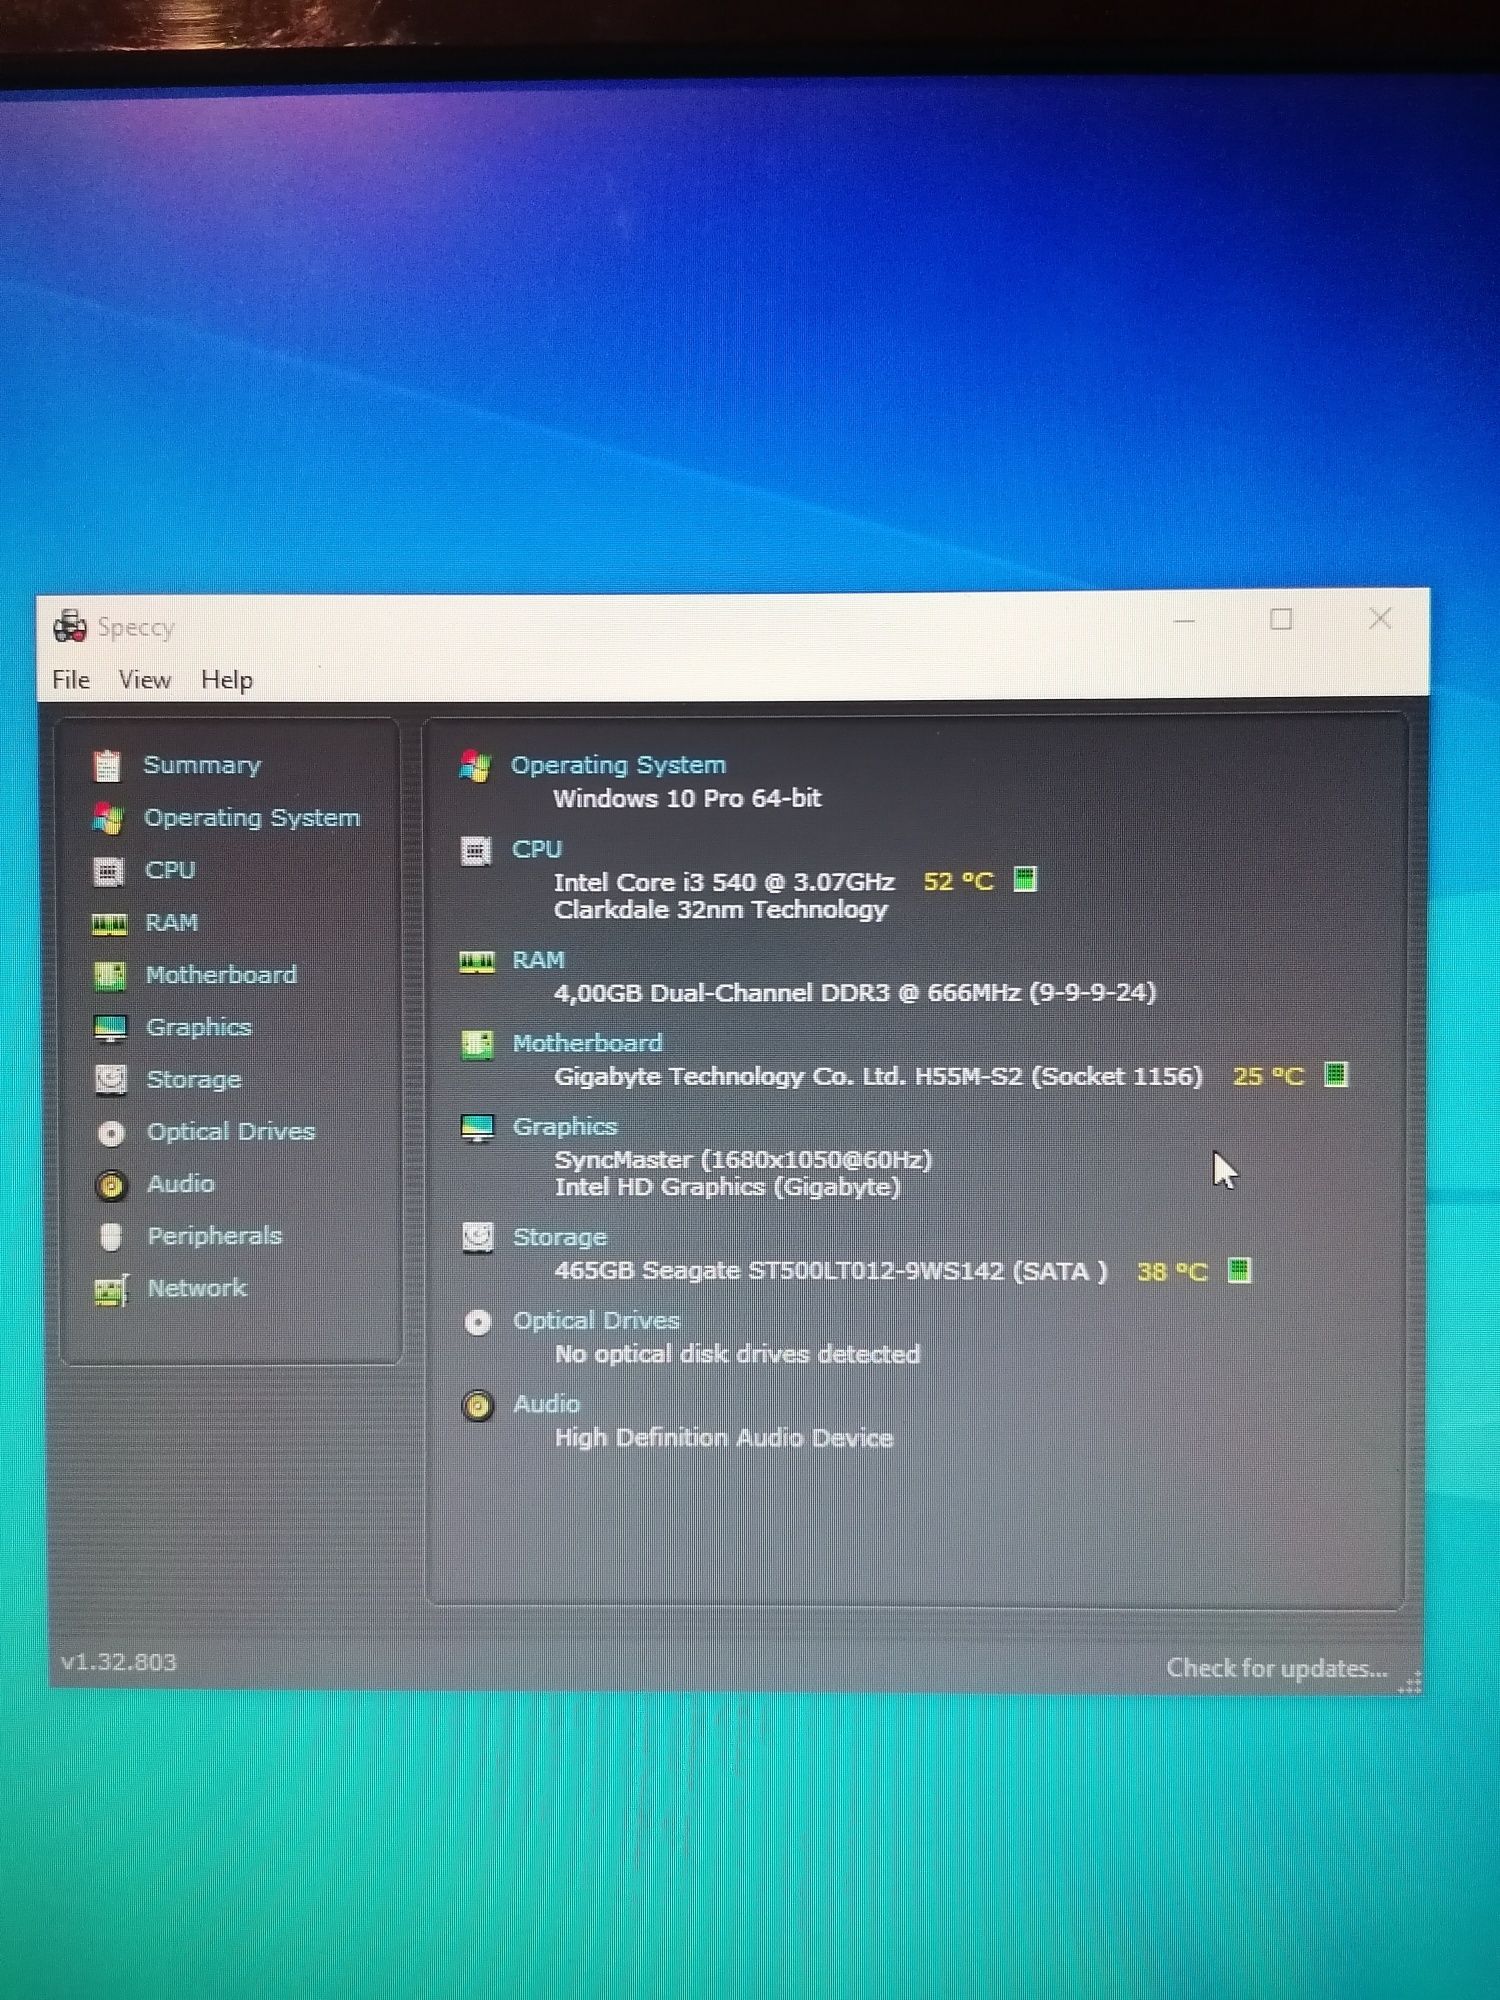Click the motherboard temperature 25 °C reading

[1269, 1077]
